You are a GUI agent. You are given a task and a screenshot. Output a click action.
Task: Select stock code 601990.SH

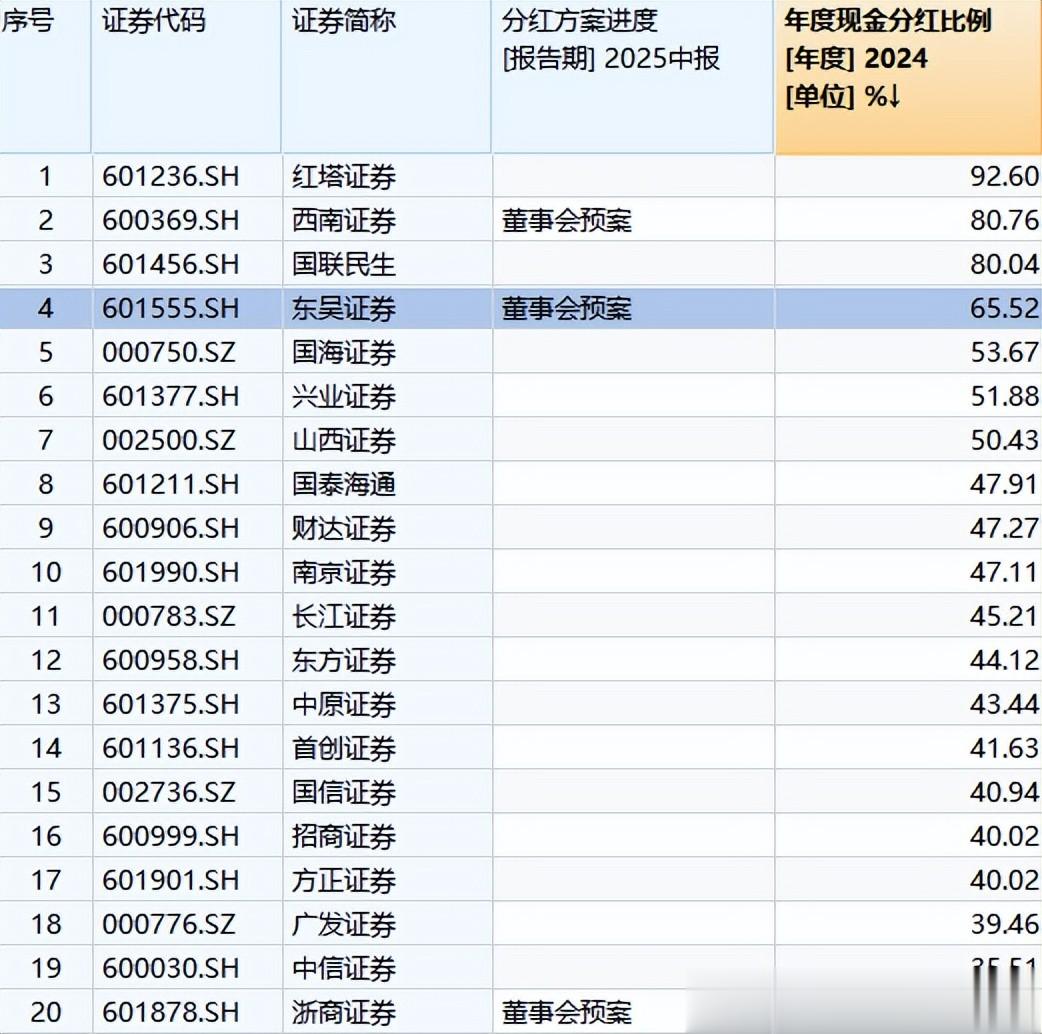coord(171,572)
